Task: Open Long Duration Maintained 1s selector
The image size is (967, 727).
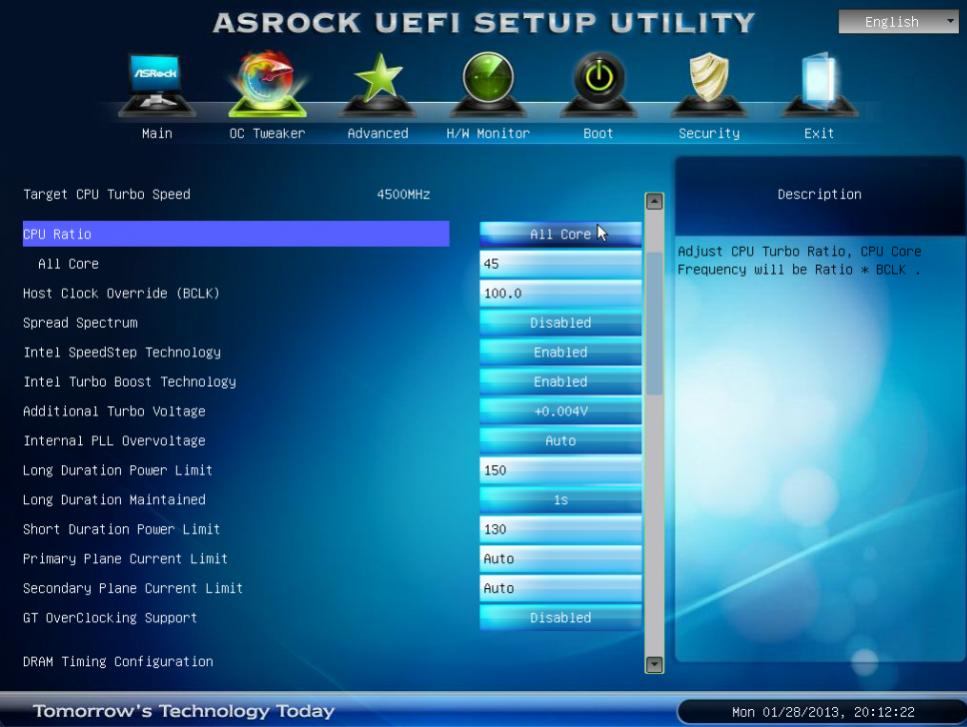Action: coord(561,500)
